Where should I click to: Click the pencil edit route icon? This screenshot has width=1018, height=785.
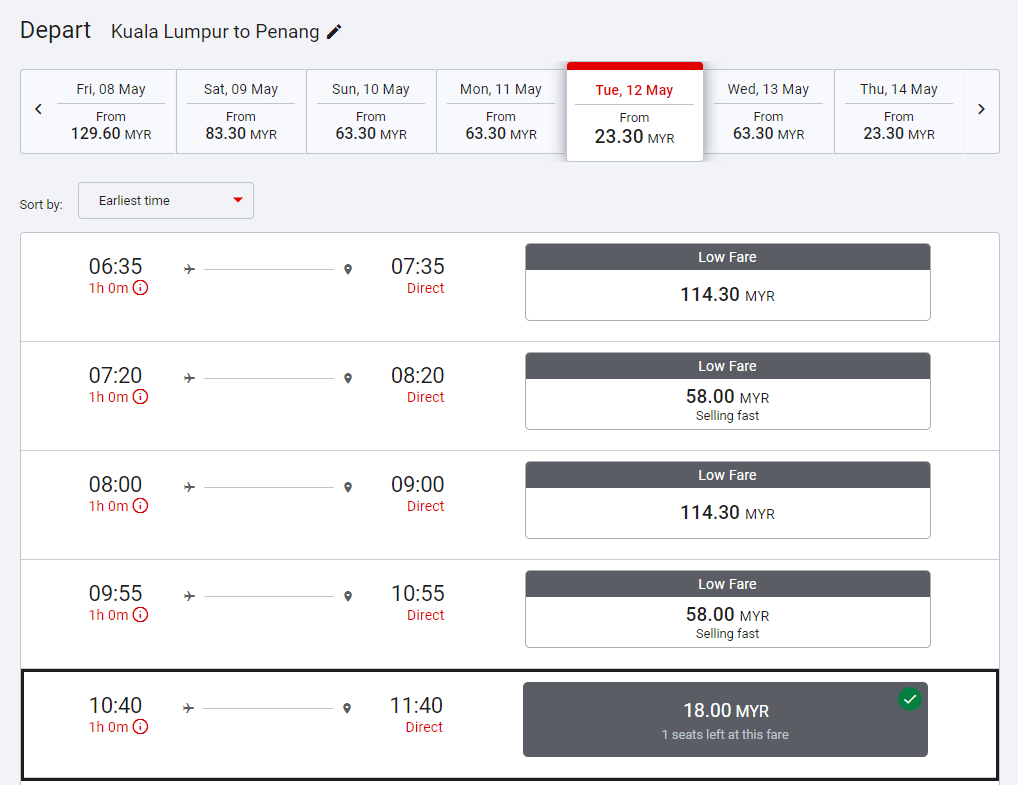334,32
